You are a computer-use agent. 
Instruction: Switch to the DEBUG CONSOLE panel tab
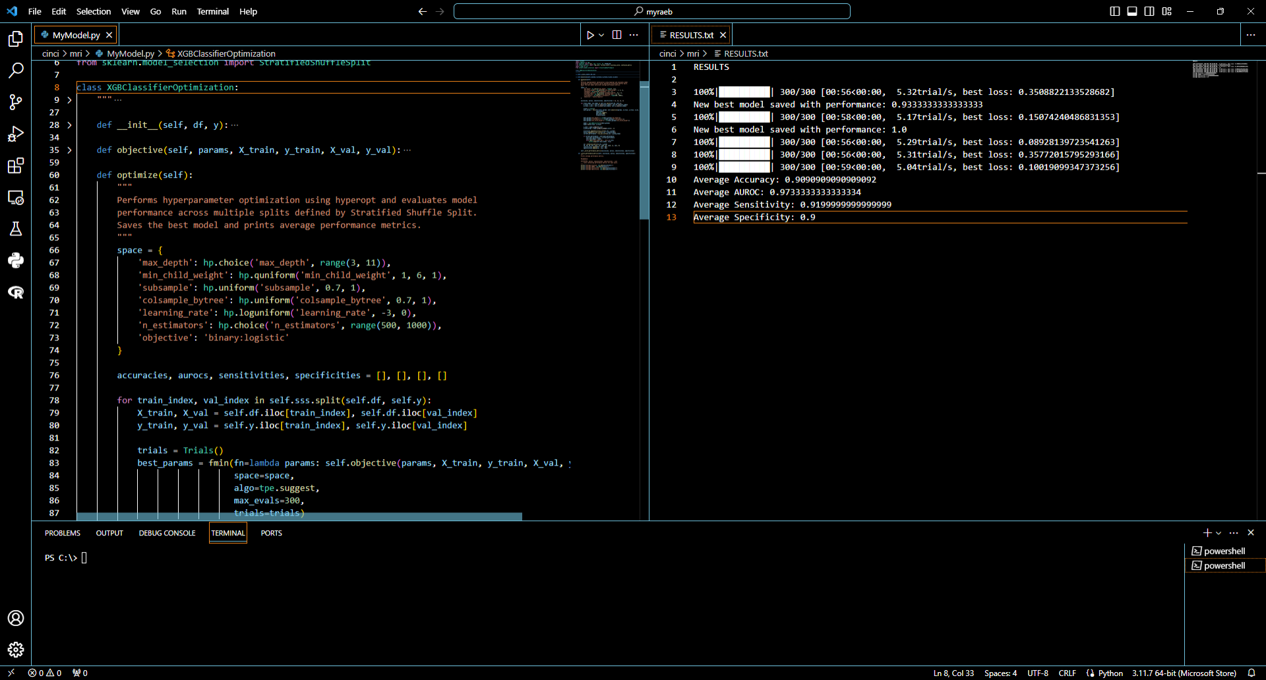coord(167,533)
